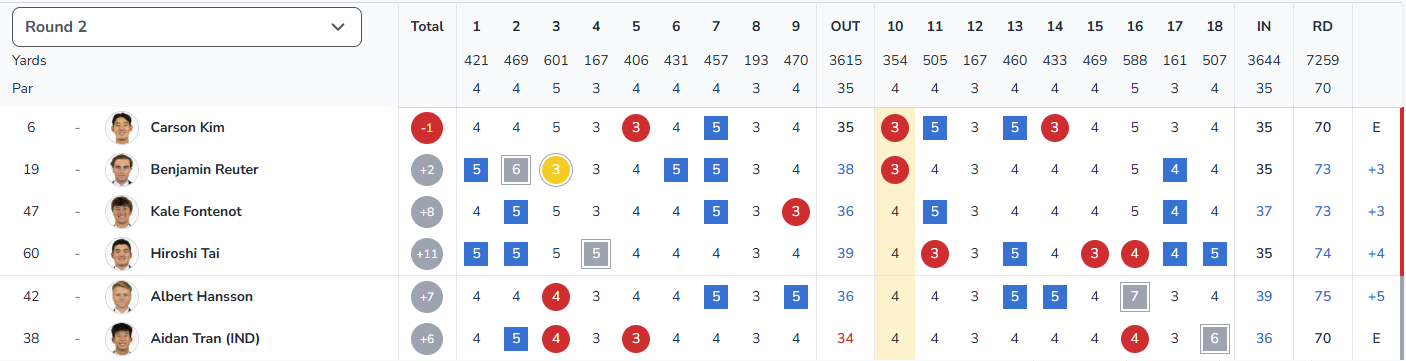Screen dimensions: 1406x361
Task: Open the Benjamin Reuter name link
Action: (204, 170)
